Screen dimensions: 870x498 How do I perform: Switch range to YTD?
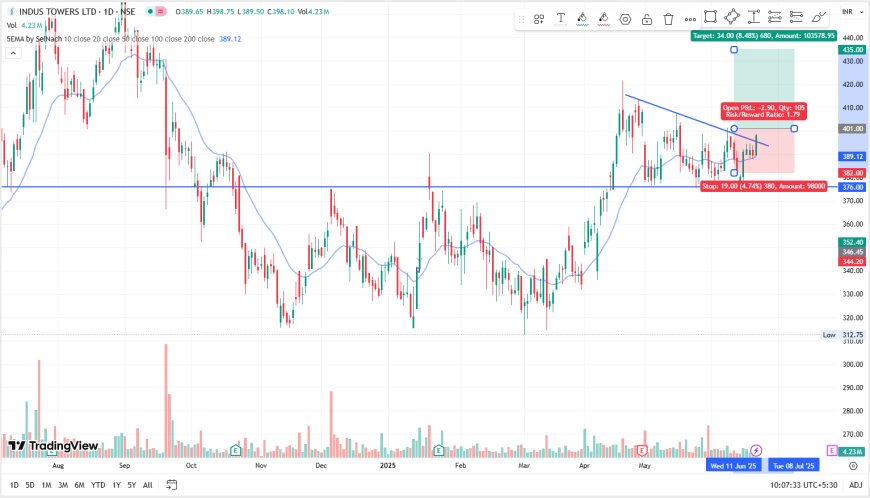coord(98,485)
